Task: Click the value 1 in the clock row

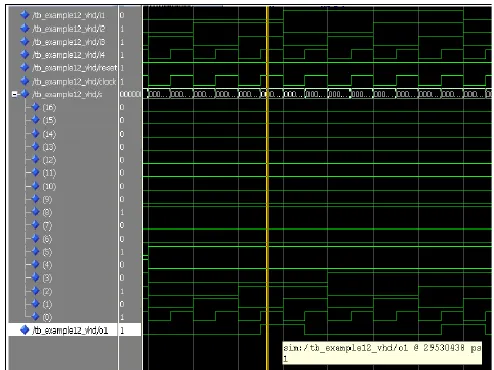Action: pyautogui.click(x=122, y=81)
